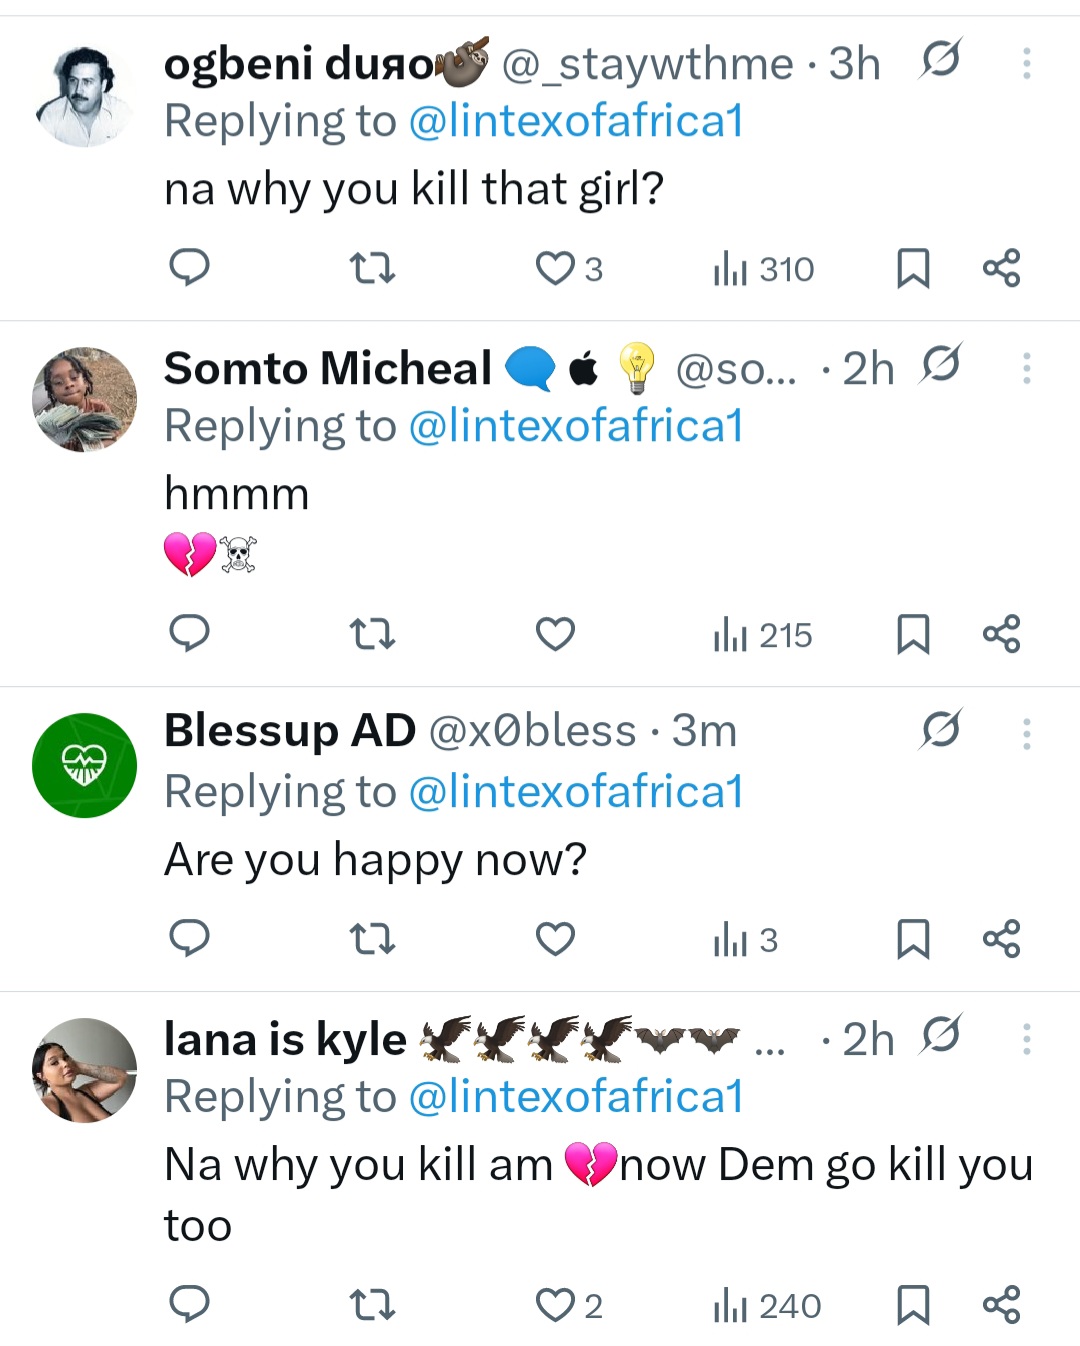1080x1346 pixels.
Task: Bookmark Blessup AD's tweet
Action: [x=913, y=939]
